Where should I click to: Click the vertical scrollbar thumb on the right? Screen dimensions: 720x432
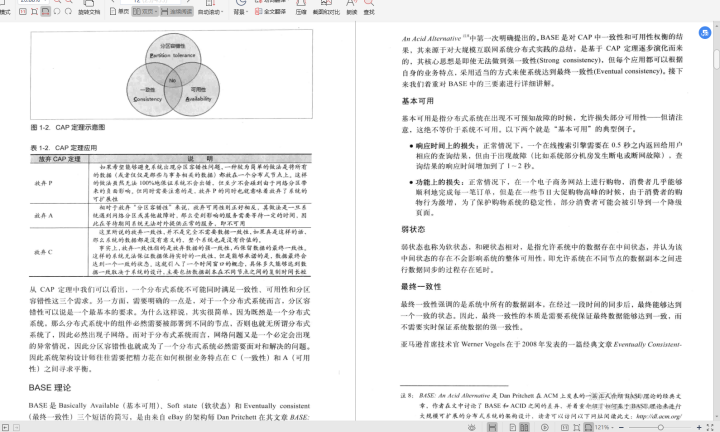(716, 59)
